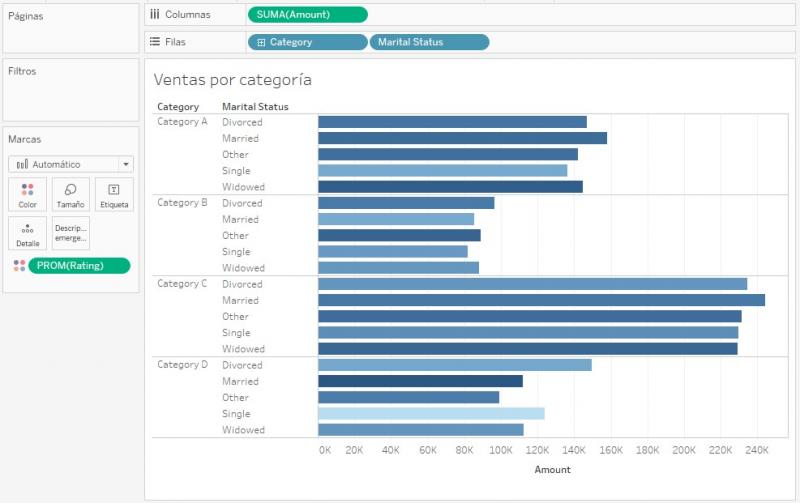This screenshot has height=503, width=800.
Task: Click the Columnas shelf icon
Action: point(155,14)
